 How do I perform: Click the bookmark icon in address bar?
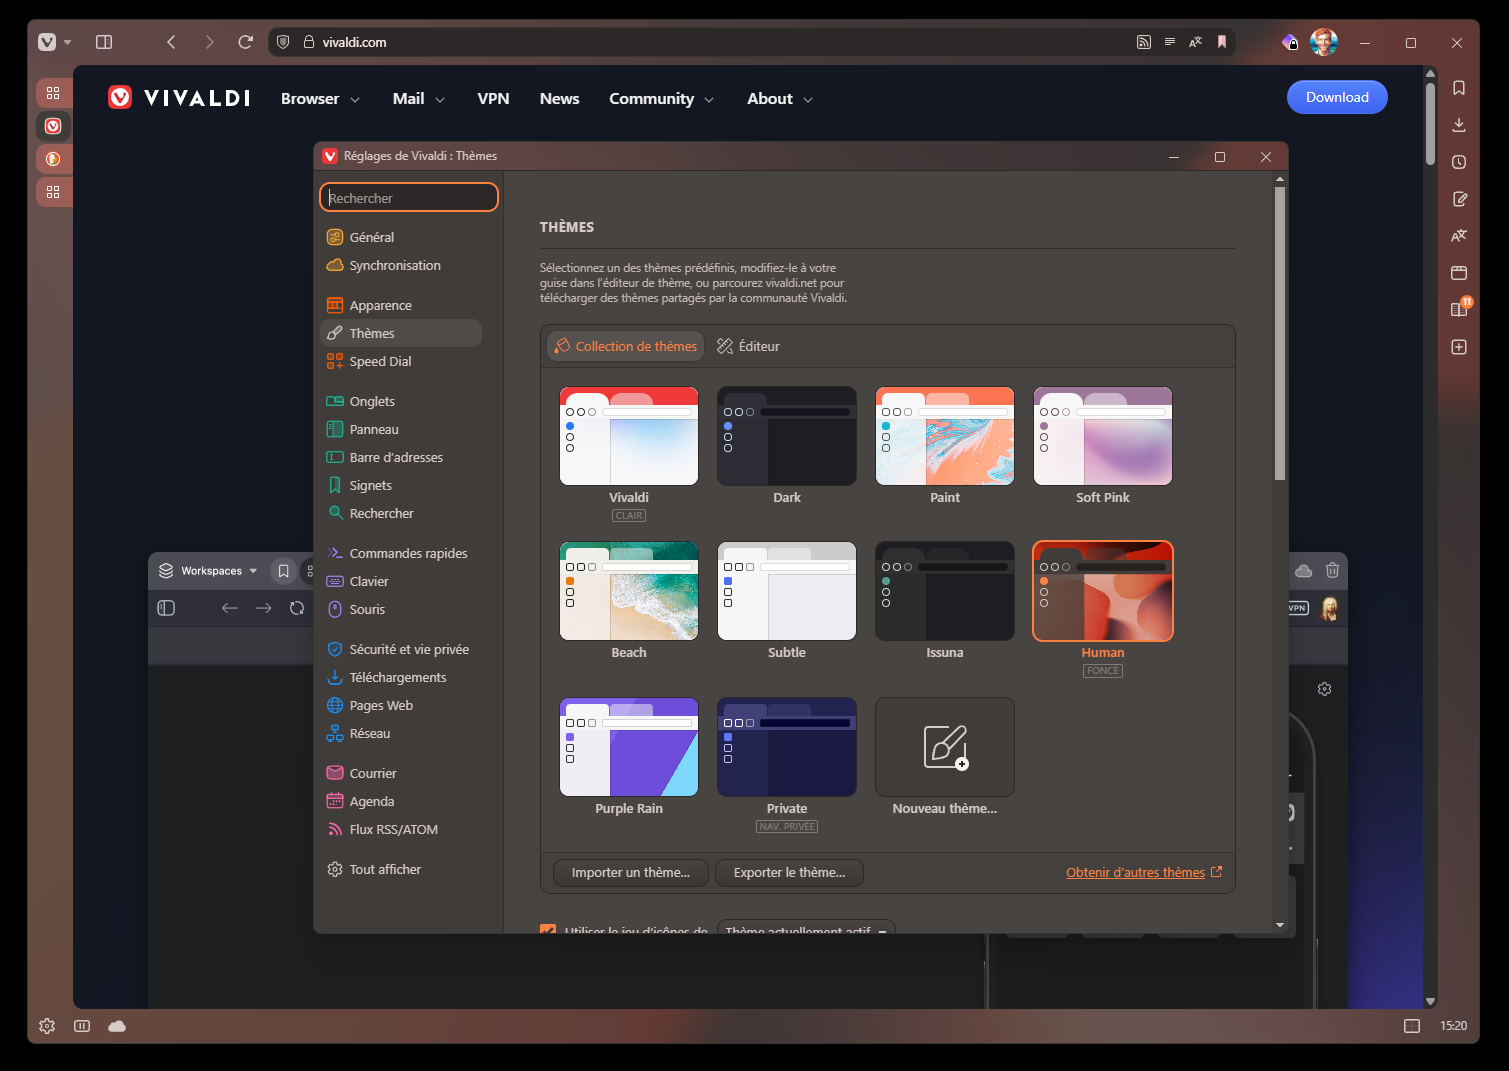(x=1222, y=42)
